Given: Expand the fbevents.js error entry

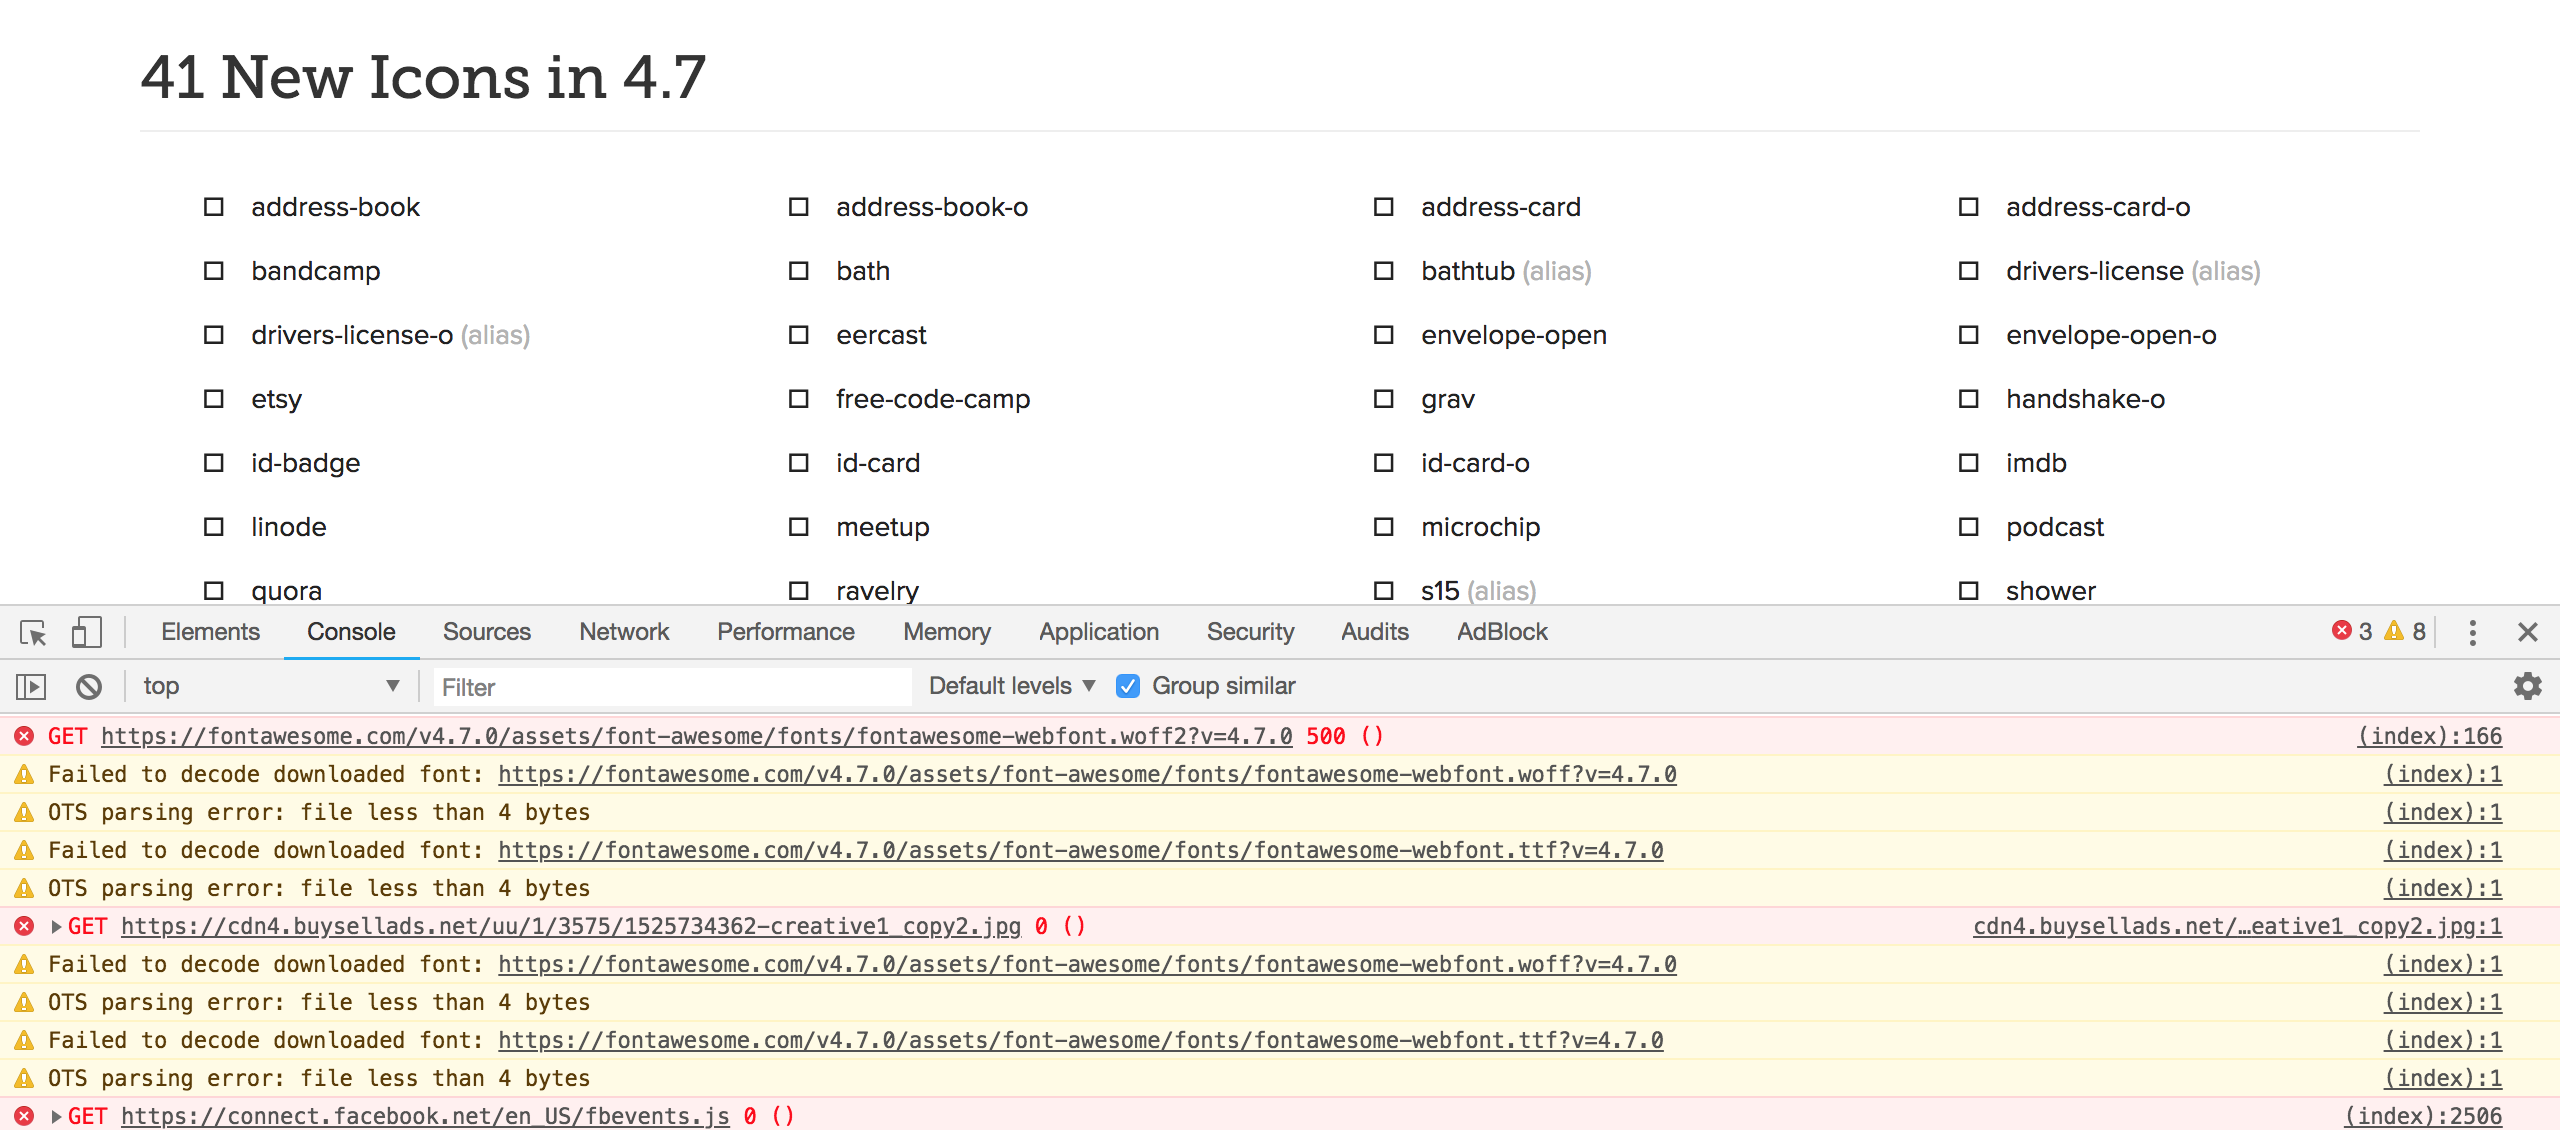Looking at the screenshot, I should [x=56, y=1115].
